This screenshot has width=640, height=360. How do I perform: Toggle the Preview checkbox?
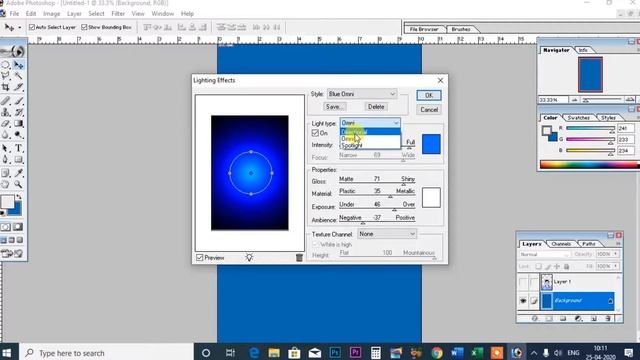[200, 258]
